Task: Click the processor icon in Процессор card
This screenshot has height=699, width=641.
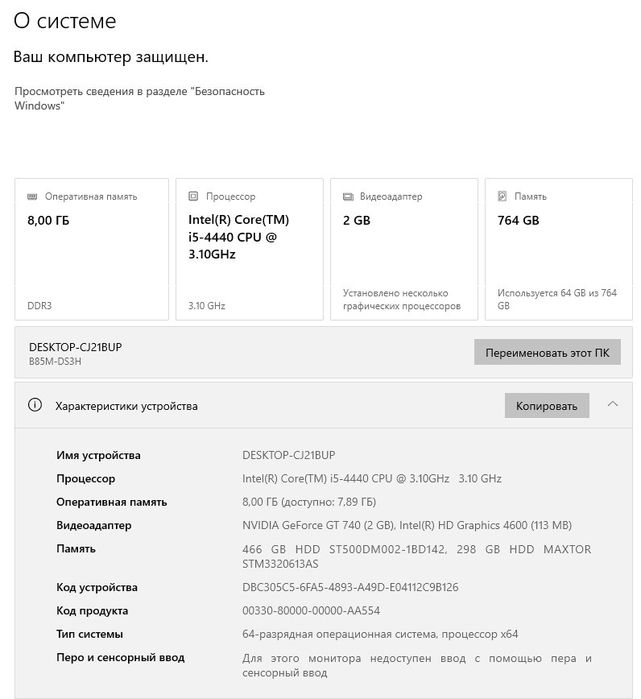Action: tap(194, 197)
